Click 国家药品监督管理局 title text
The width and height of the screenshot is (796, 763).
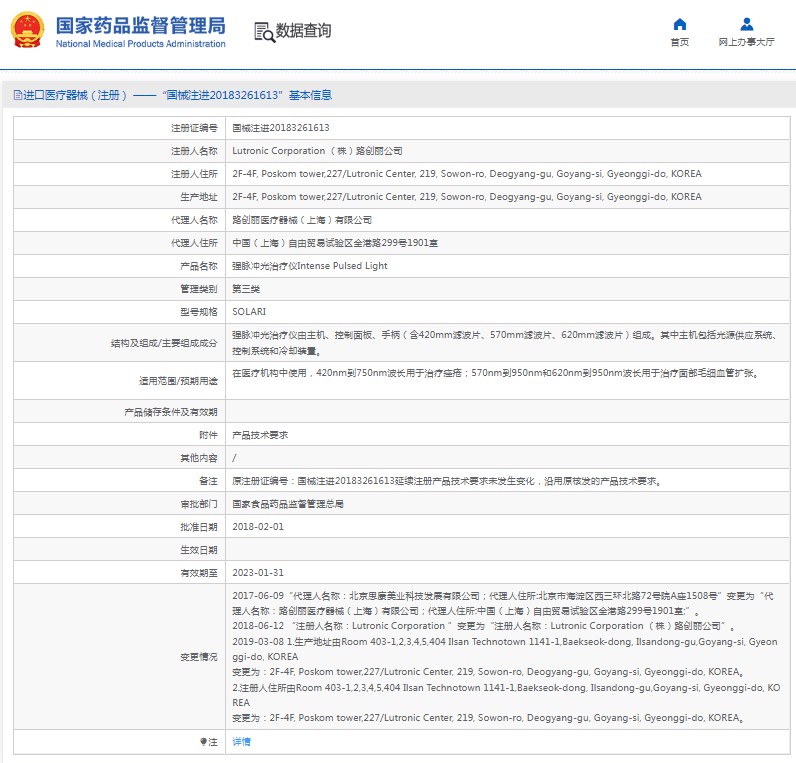(141, 25)
